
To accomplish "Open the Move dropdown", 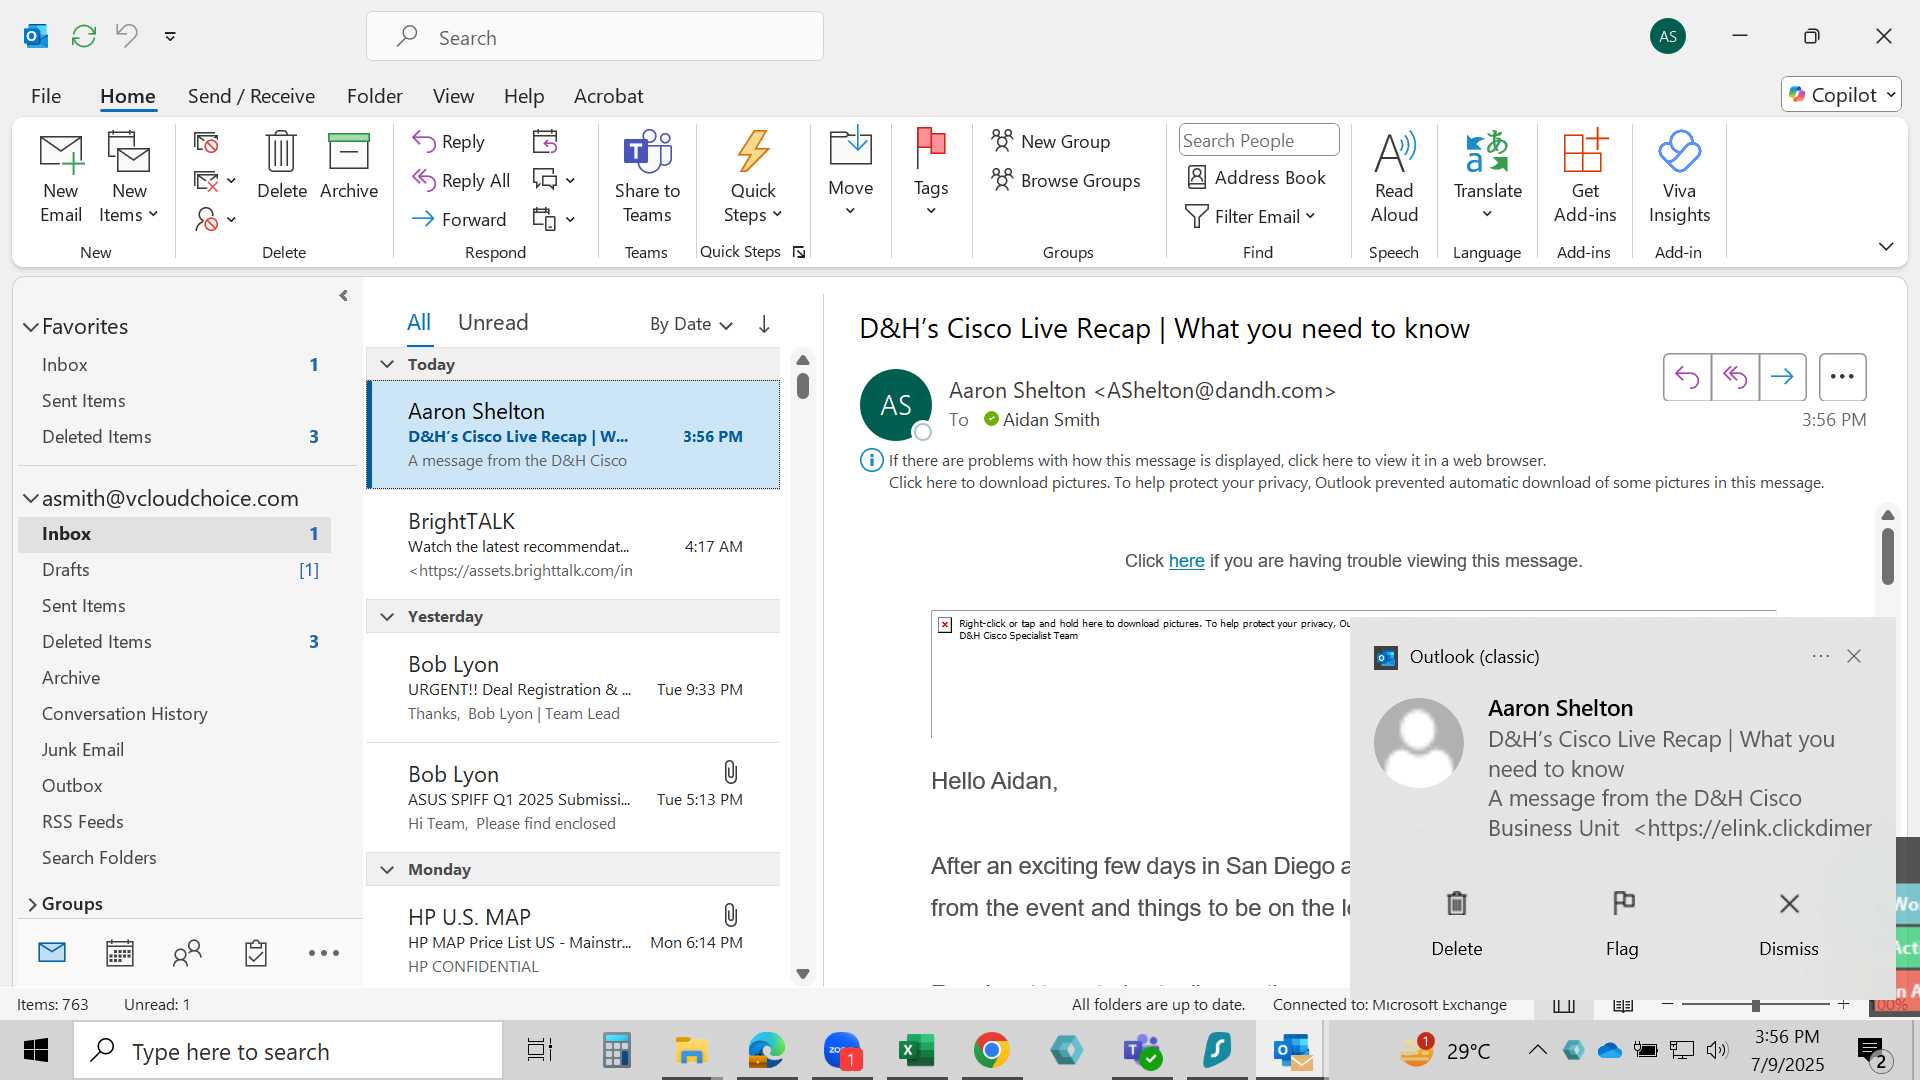I will (x=850, y=173).
